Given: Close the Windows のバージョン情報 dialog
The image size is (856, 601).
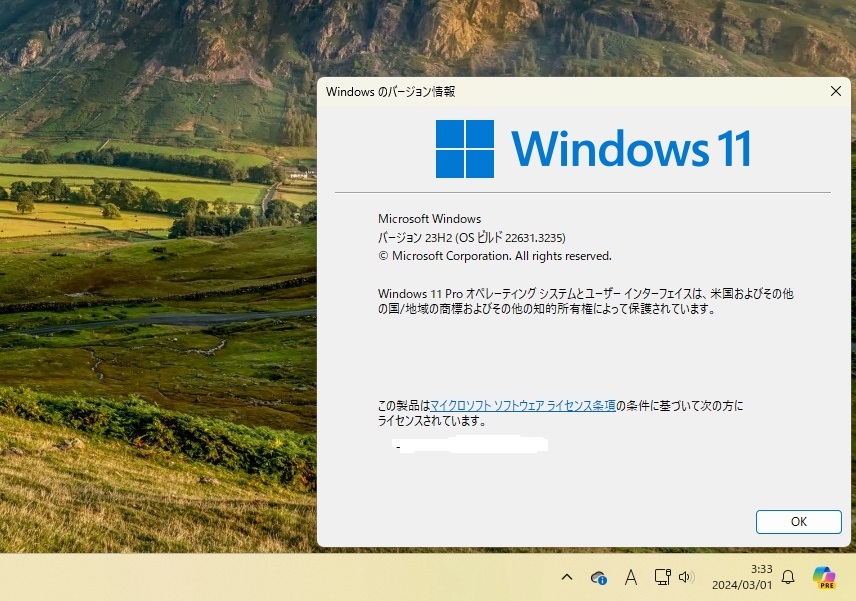Looking at the screenshot, I should click(x=835, y=91).
